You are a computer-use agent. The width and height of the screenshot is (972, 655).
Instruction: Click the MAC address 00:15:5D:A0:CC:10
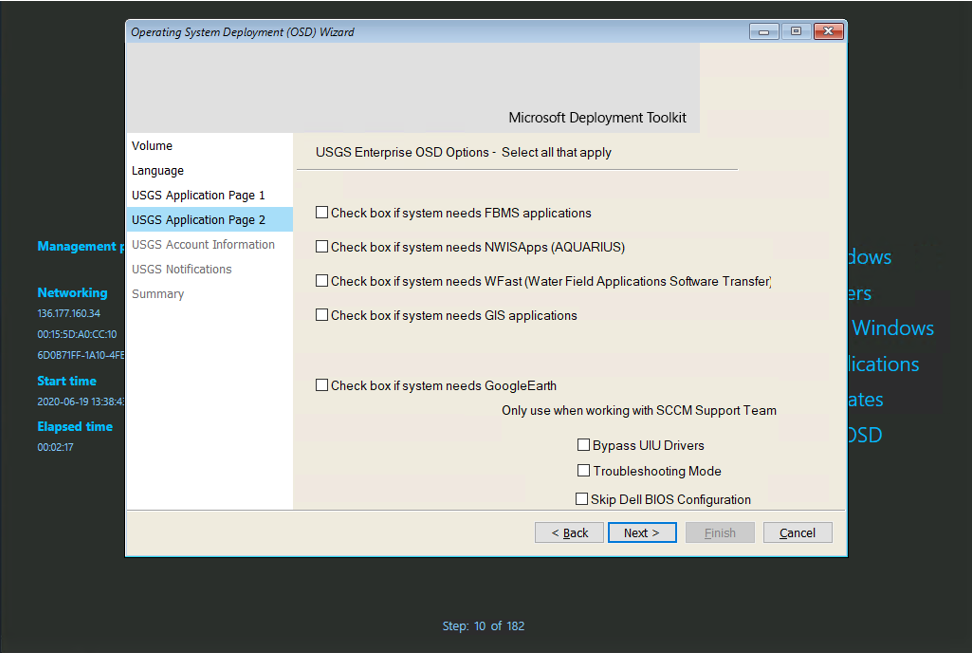(x=77, y=335)
